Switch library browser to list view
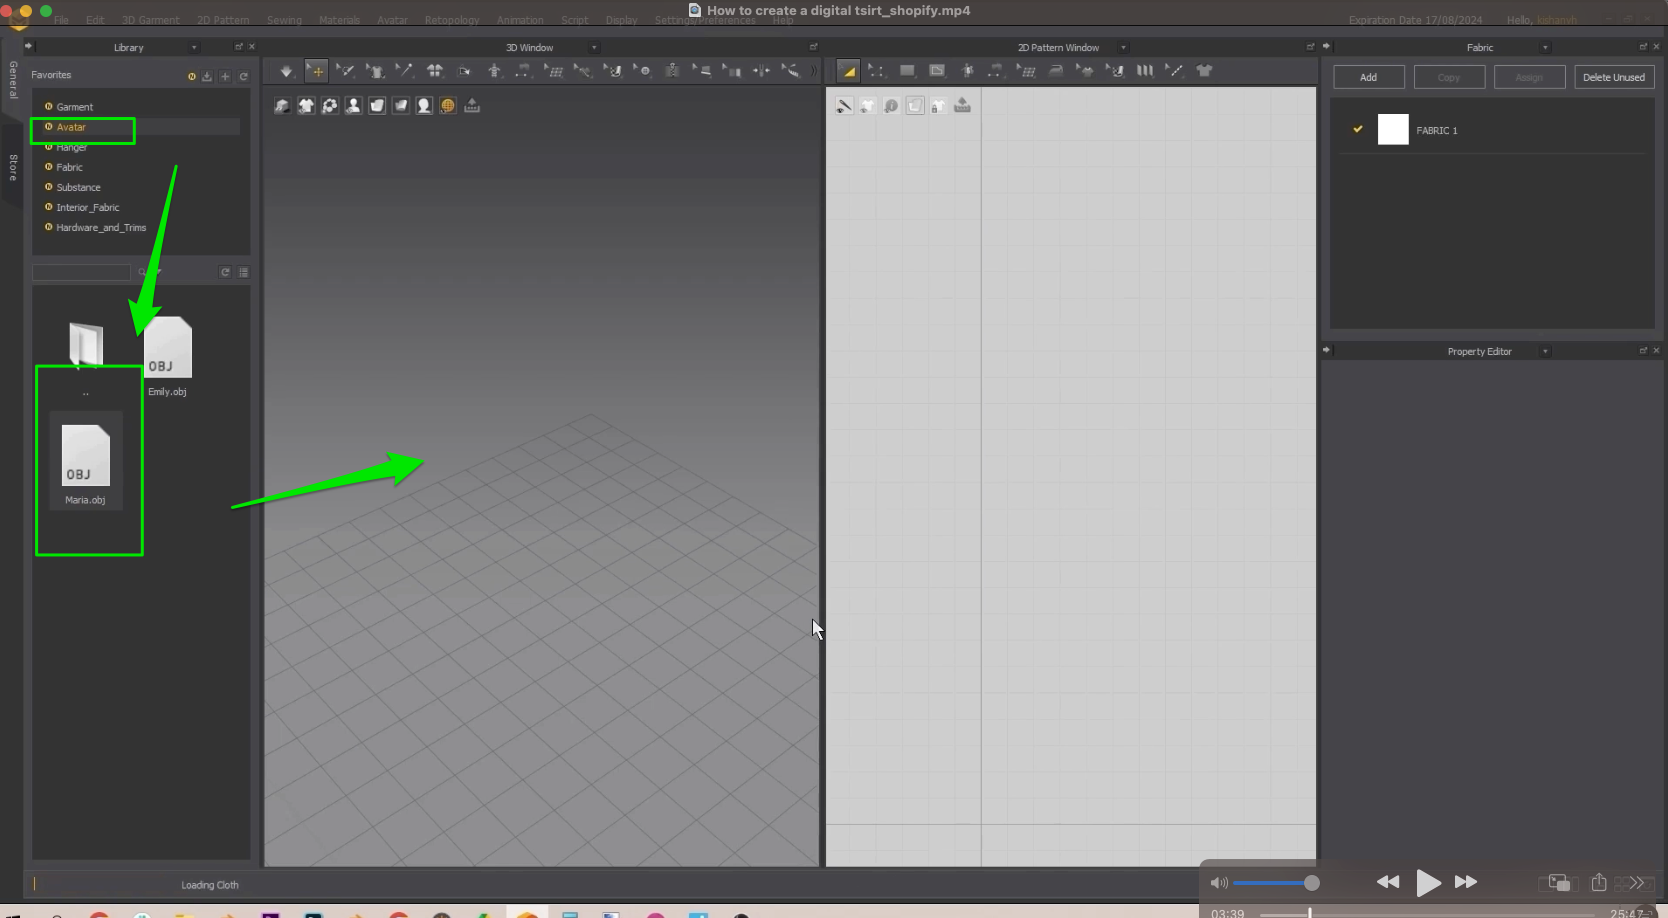This screenshot has height=918, width=1668. click(243, 272)
